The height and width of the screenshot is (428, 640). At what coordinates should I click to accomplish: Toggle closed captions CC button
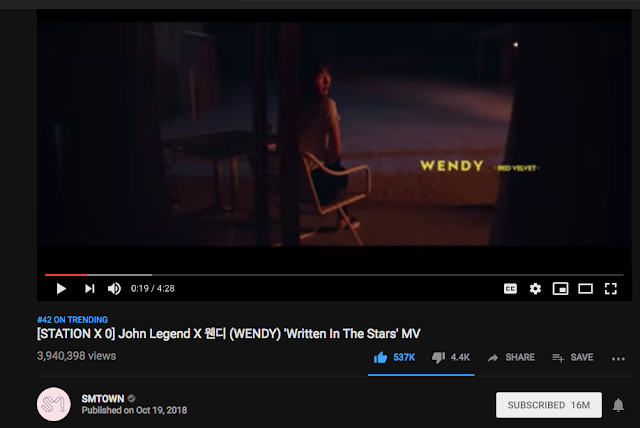point(510,289)
